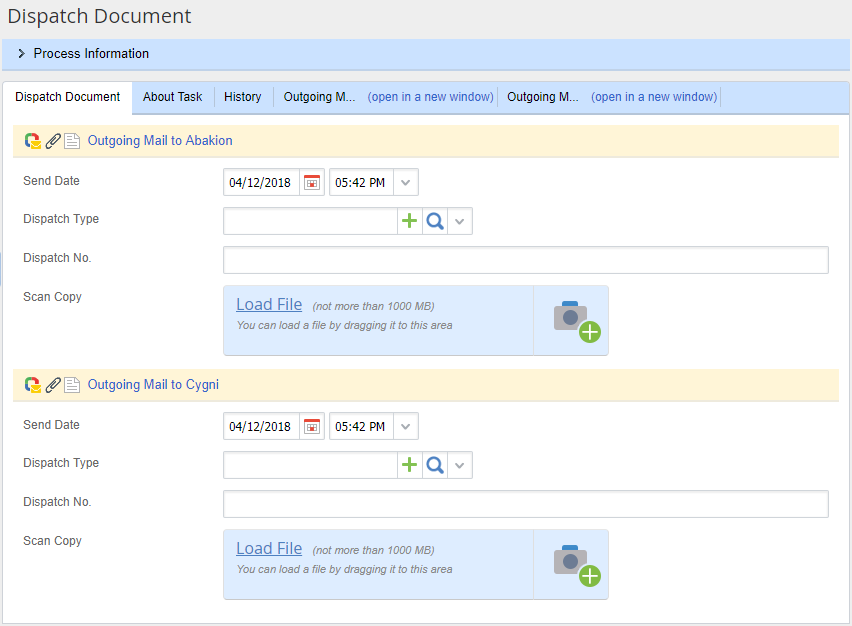Expand the Dispatch Type dropdown for Abakion
This screenshot has height=626, width=852.
point(459,221)
